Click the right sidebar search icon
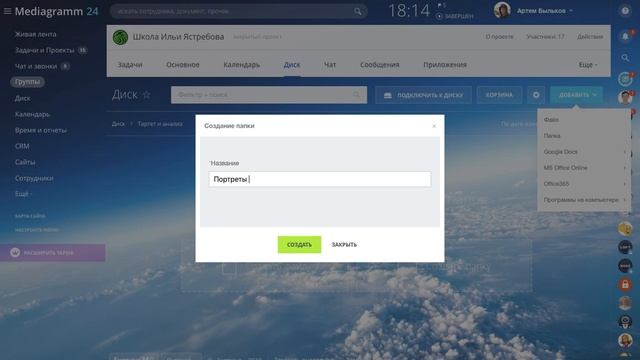Screen dimensions: 640x360 tap(625, 58)
